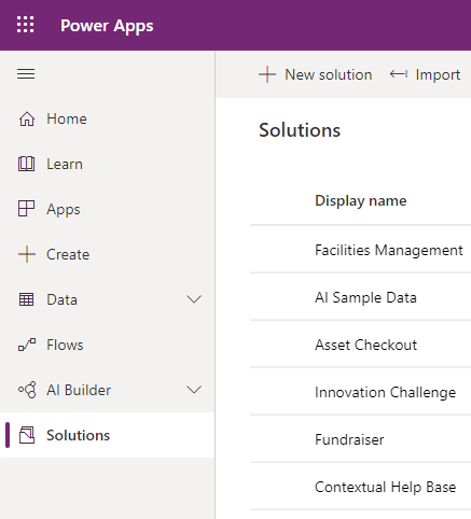The image size is (471, 519).
Task: Click the Home house icon
Action: 27,119
